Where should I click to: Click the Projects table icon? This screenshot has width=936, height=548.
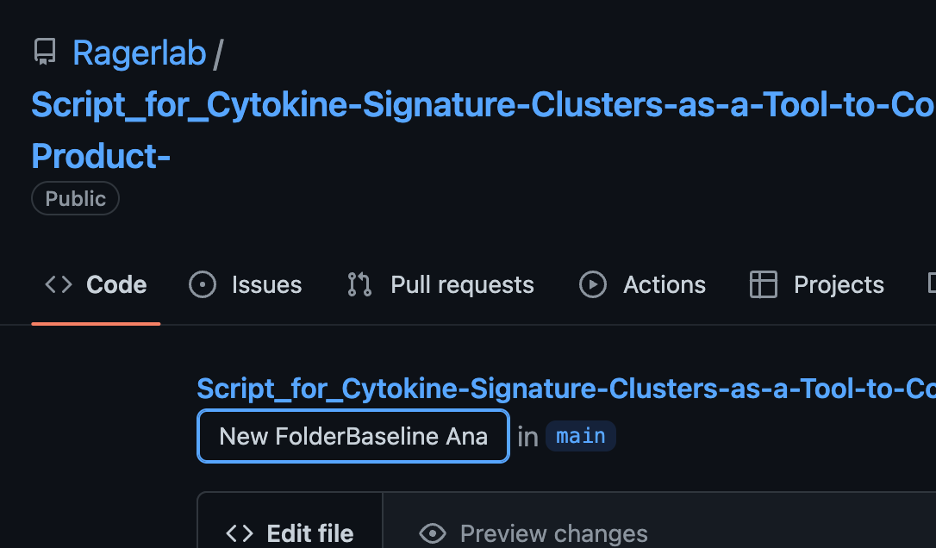(763, 285)
